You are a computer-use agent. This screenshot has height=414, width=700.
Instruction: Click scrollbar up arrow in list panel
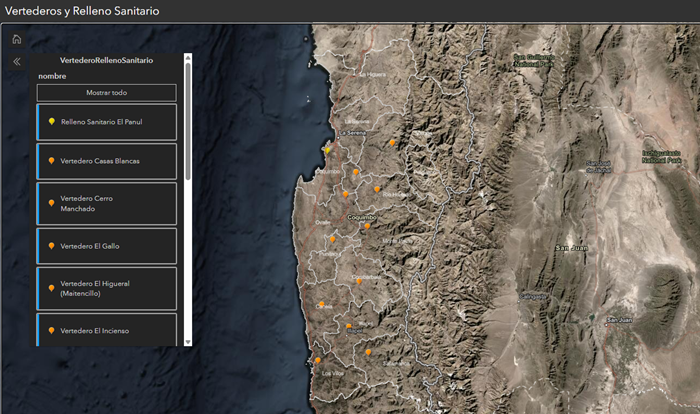click(188, 57)
